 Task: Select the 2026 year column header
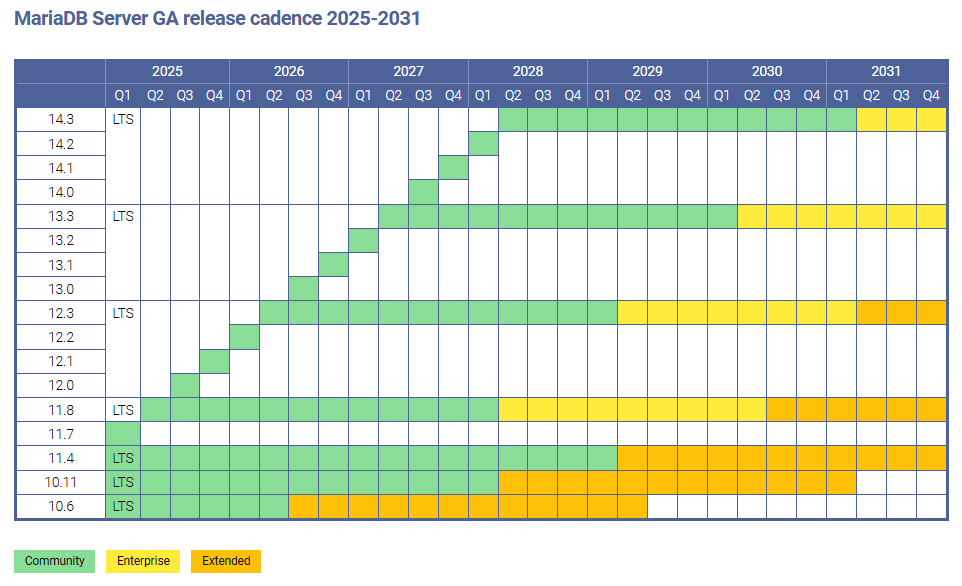pyautogui.click(x=289, y=71)
